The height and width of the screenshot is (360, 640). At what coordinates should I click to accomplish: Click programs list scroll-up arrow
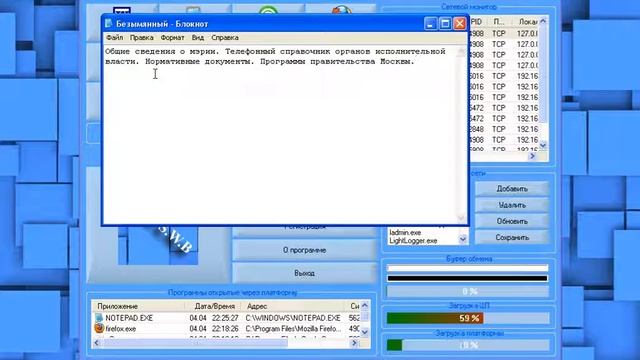click(365, 305)
